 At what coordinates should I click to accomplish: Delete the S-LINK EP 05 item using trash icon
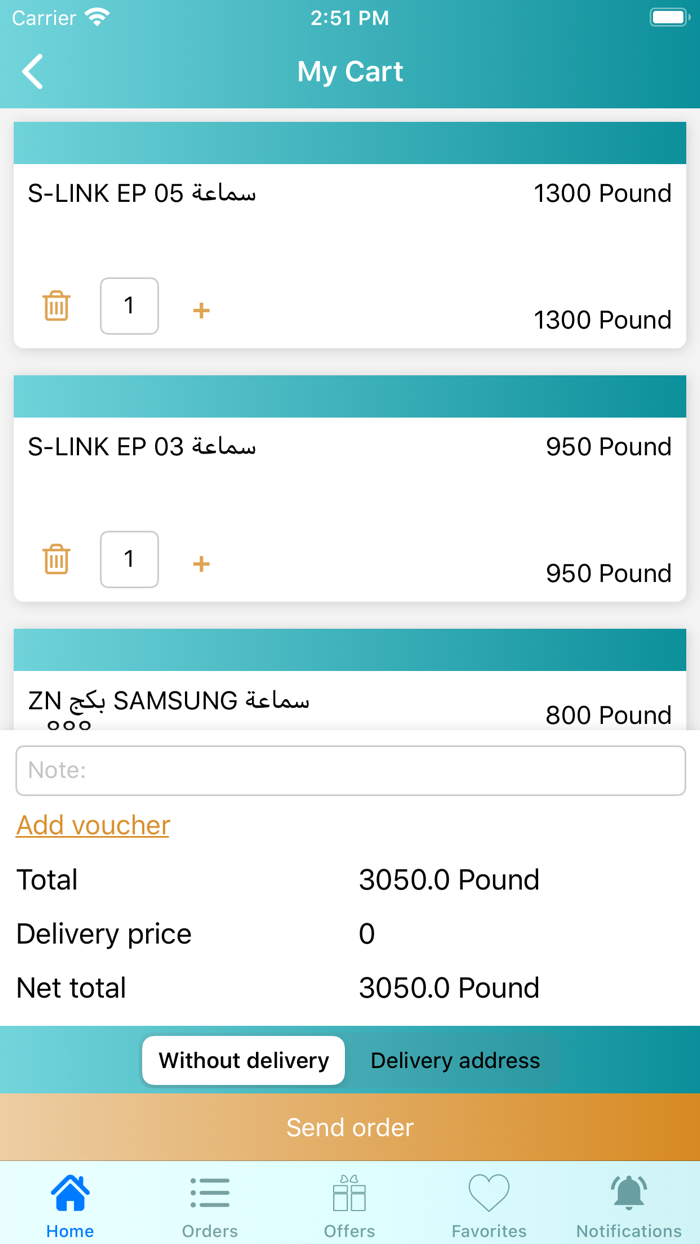(57, 306)
